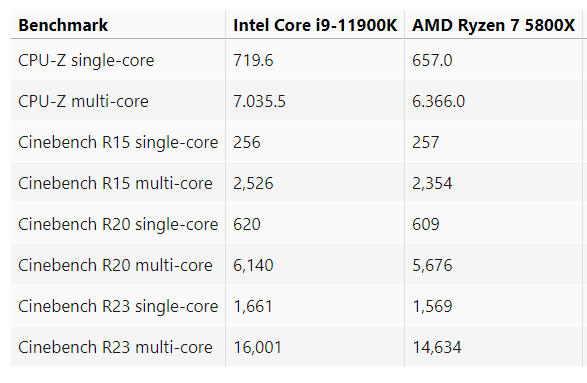This screenshot has width=587, height=383.
Task: Click the Benchmark column header
Action: point(63,25)
